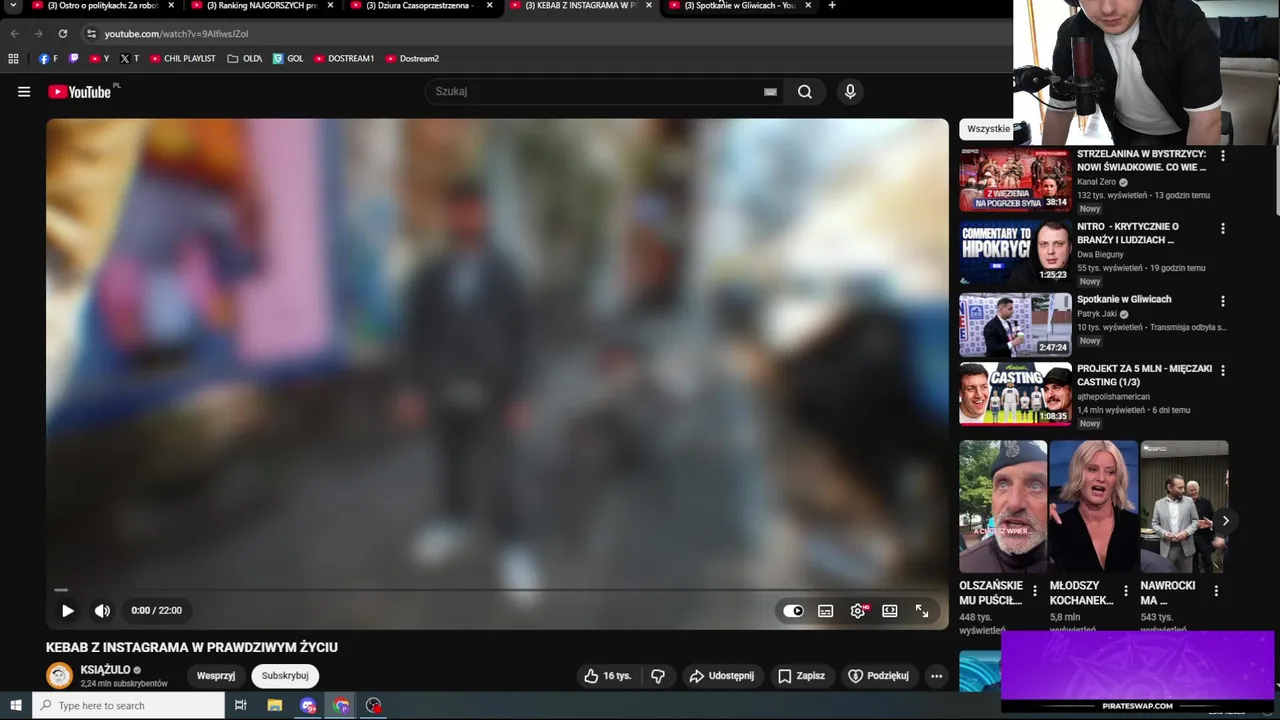1280x720 pixels.
Task: Enter fullscreen in the video player
Action: pyautogui.click(x=922, y=611)
